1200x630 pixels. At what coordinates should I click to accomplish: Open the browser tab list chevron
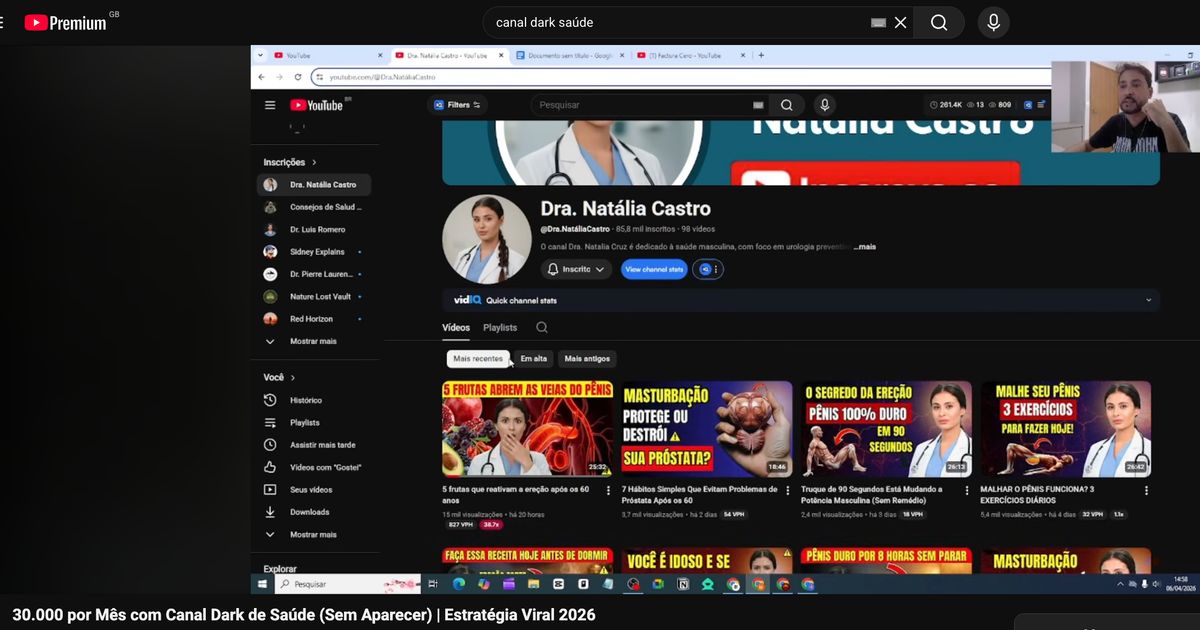pos(260,56)
